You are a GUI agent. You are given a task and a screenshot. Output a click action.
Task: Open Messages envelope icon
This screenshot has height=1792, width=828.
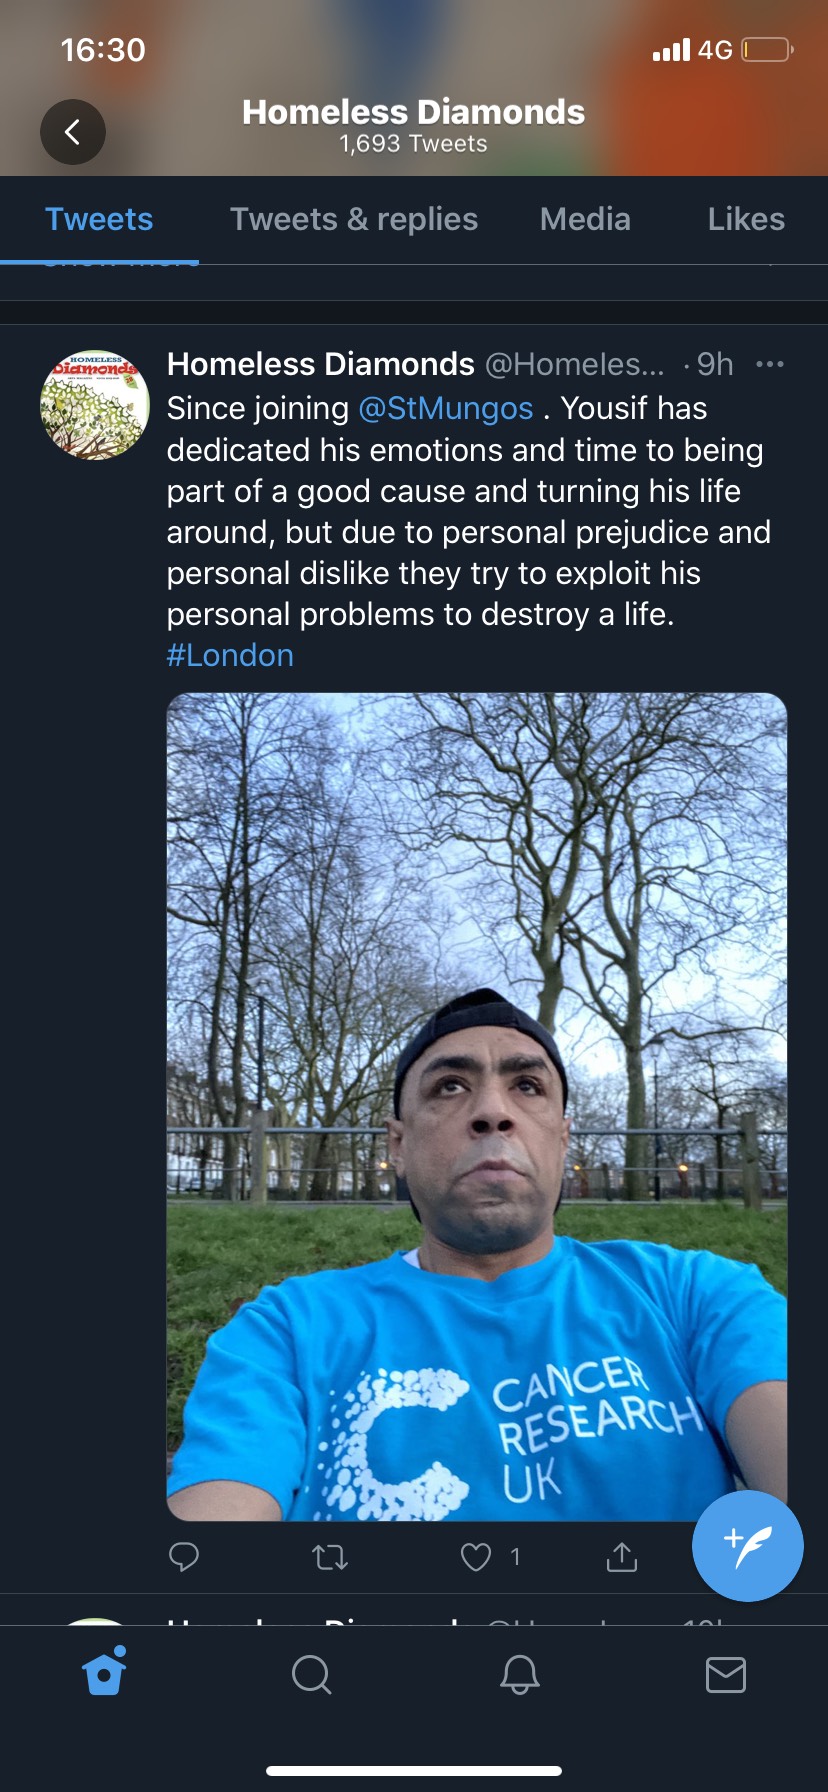coord(725,1673)
